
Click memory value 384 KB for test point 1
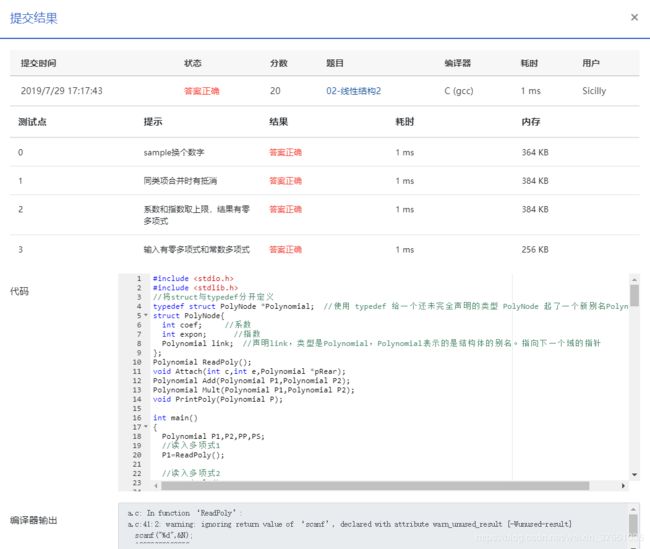[x=535, y=181]
